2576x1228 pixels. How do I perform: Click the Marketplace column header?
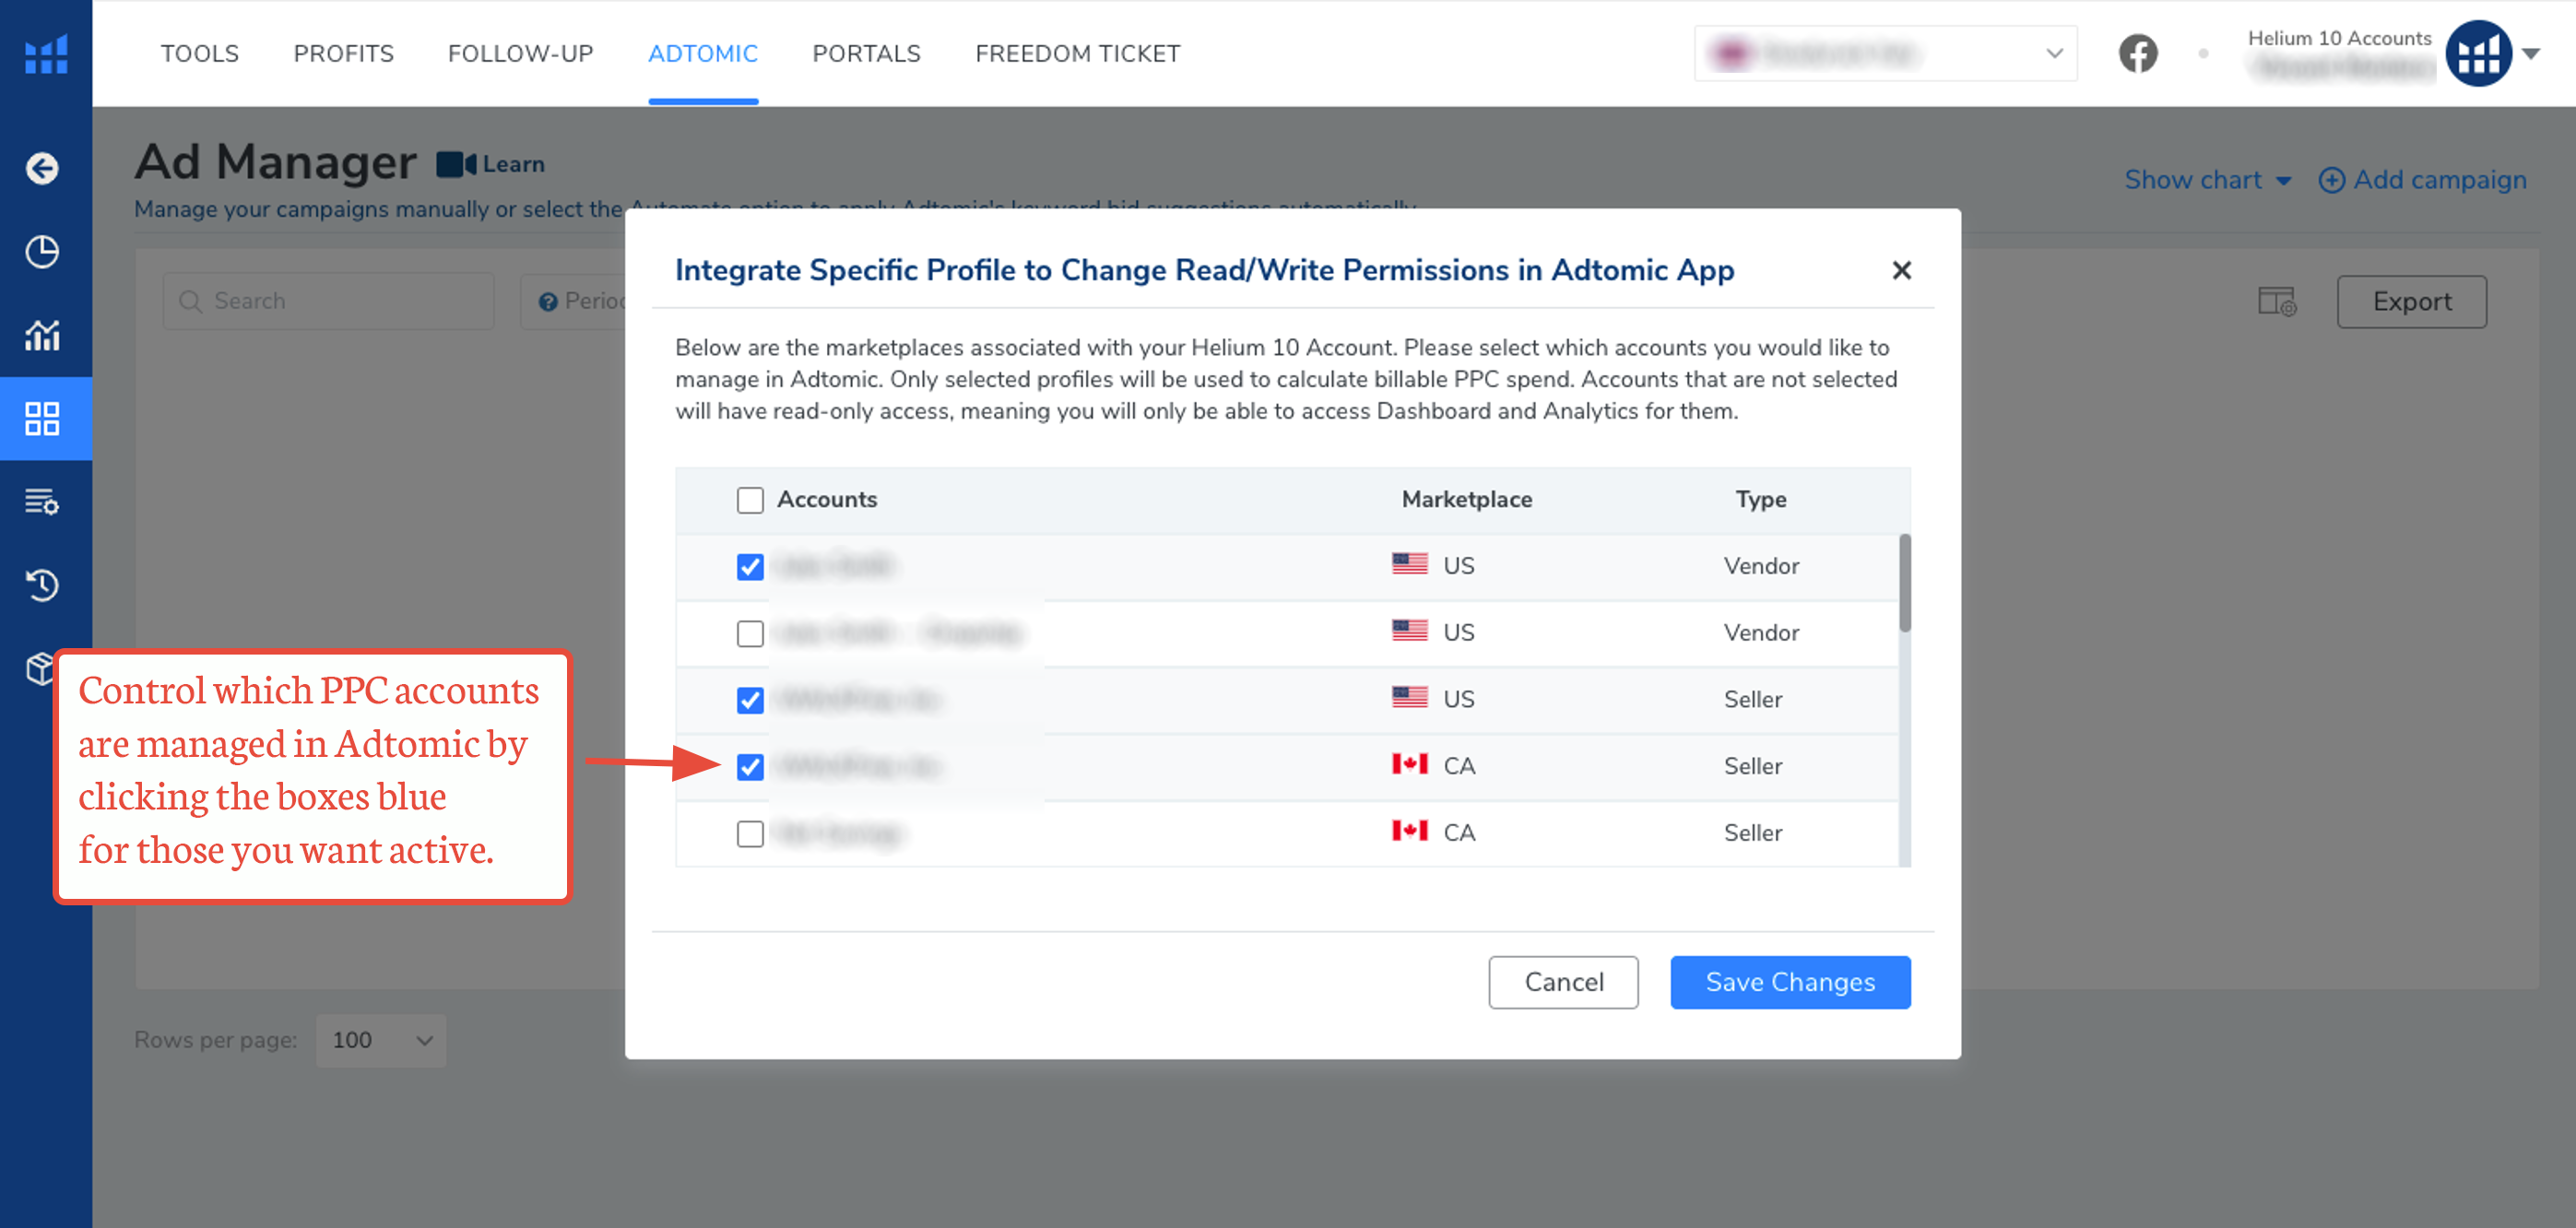coord(1466,499)
